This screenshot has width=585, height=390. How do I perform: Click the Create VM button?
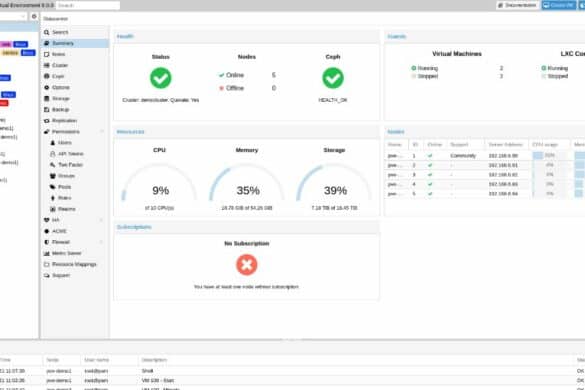pyautogui.click(x=559, y=5)
